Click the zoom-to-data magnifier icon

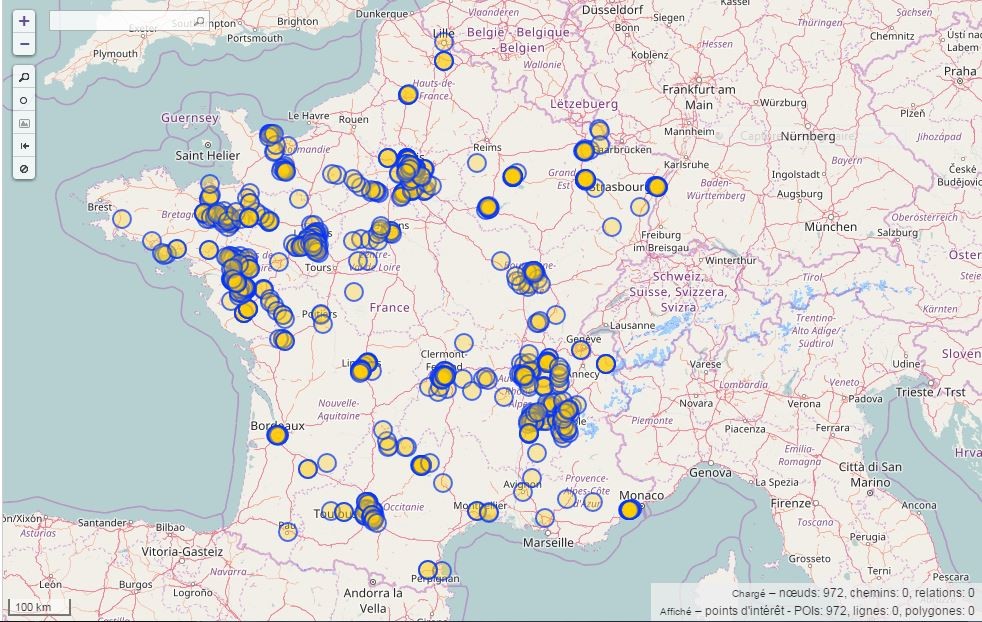(24, 78)
